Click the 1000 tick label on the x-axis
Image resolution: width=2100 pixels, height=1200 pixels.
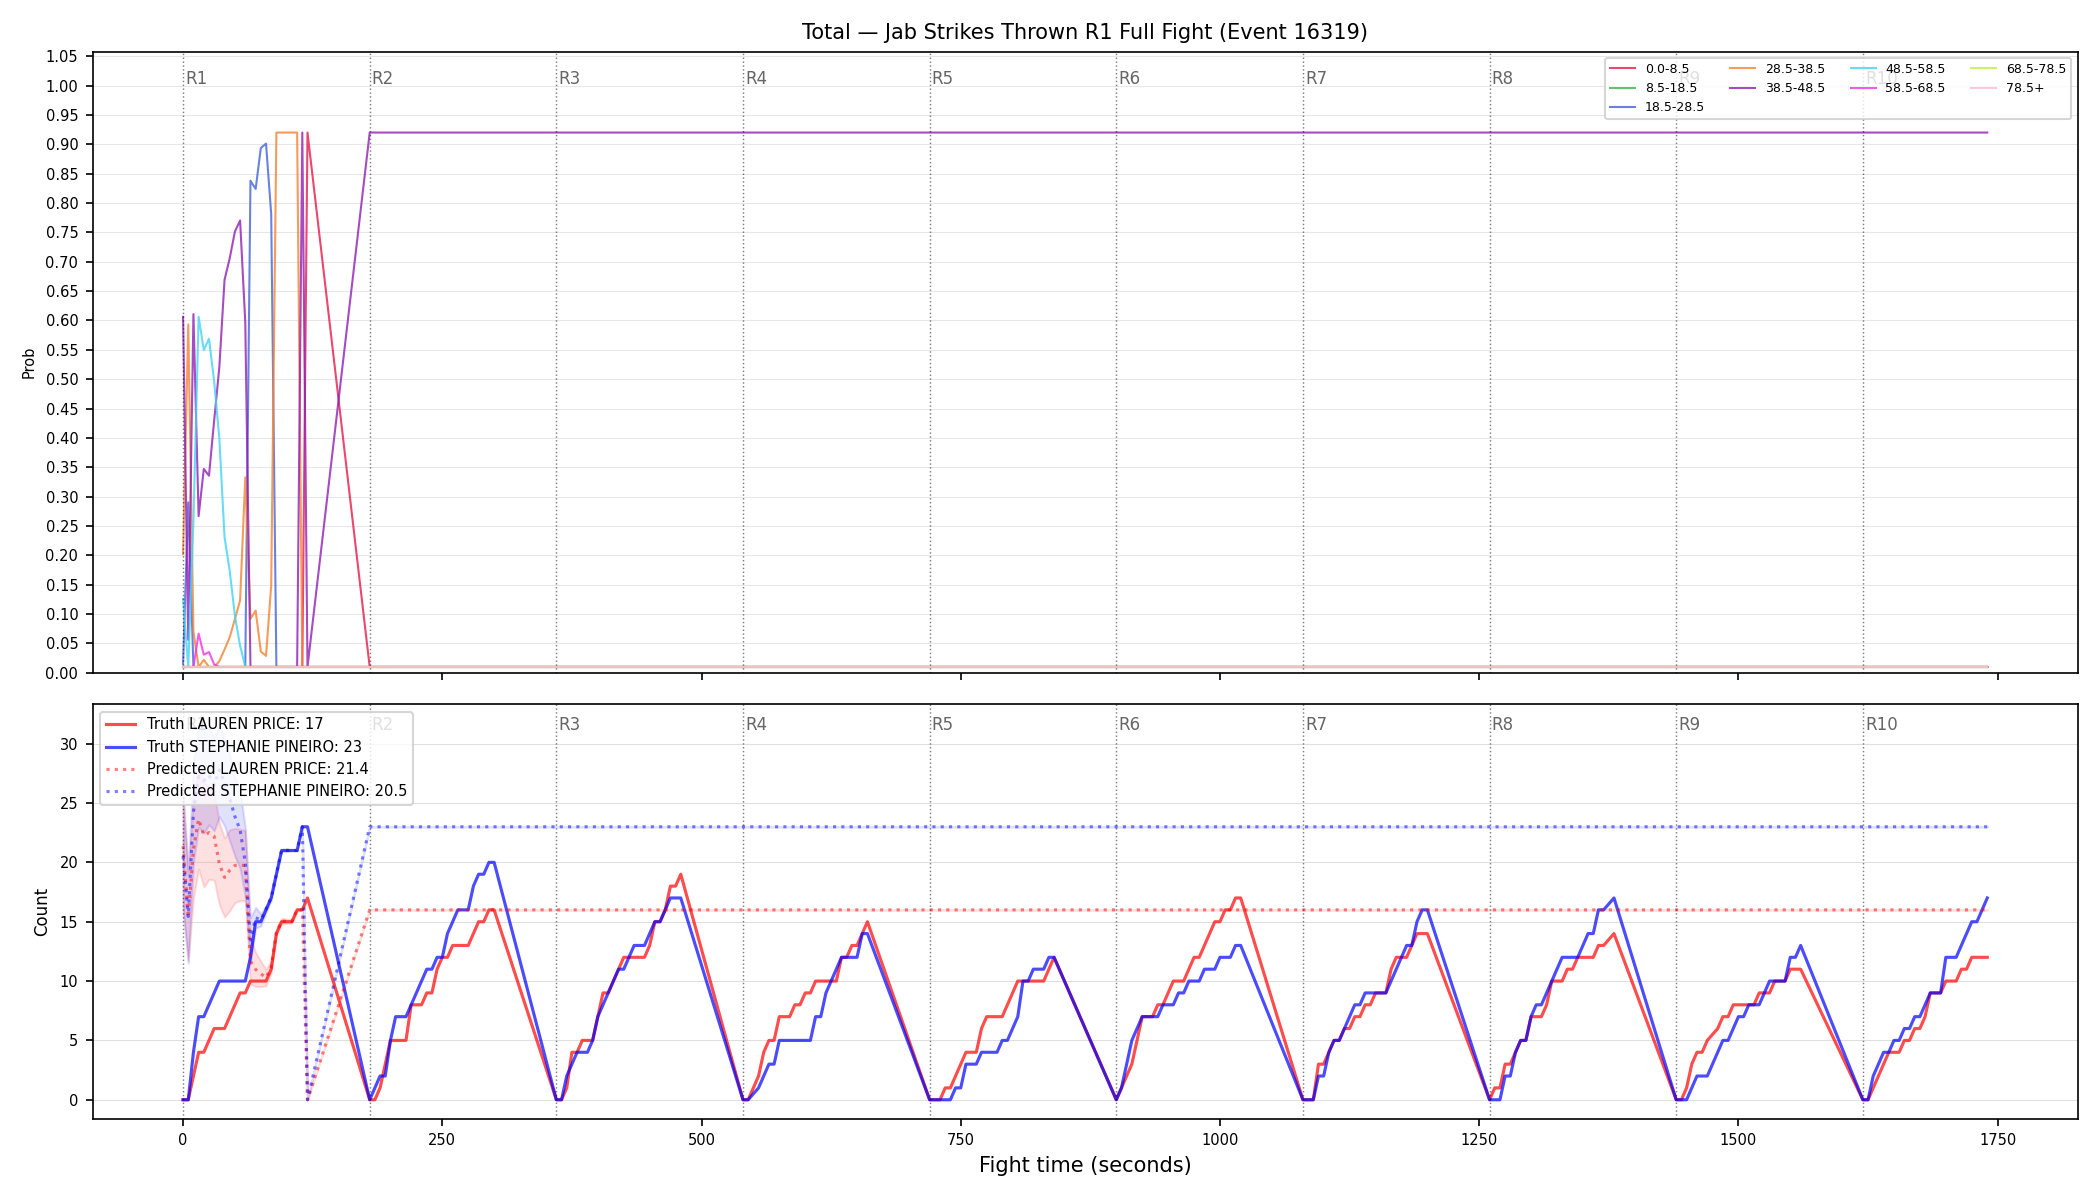click(1220, 1139)
